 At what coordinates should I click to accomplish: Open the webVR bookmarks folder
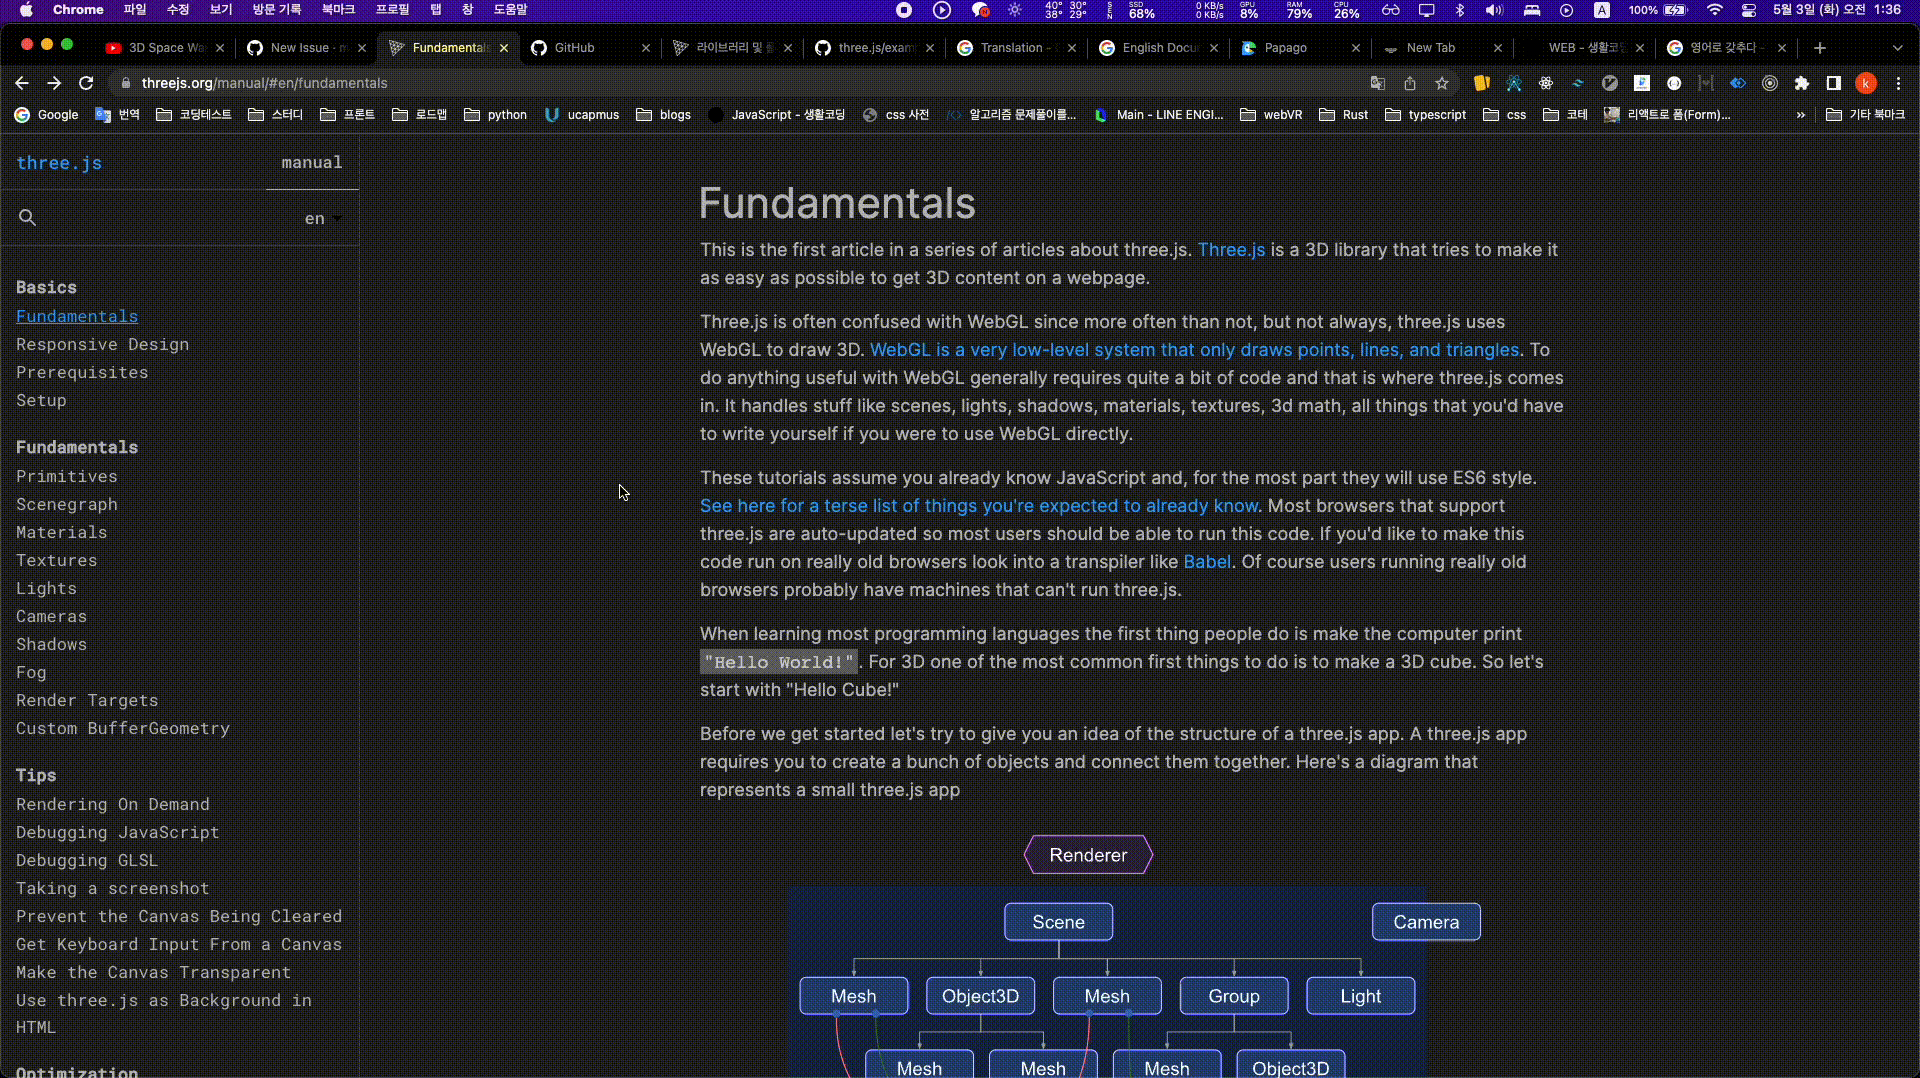coord(1271,115)
